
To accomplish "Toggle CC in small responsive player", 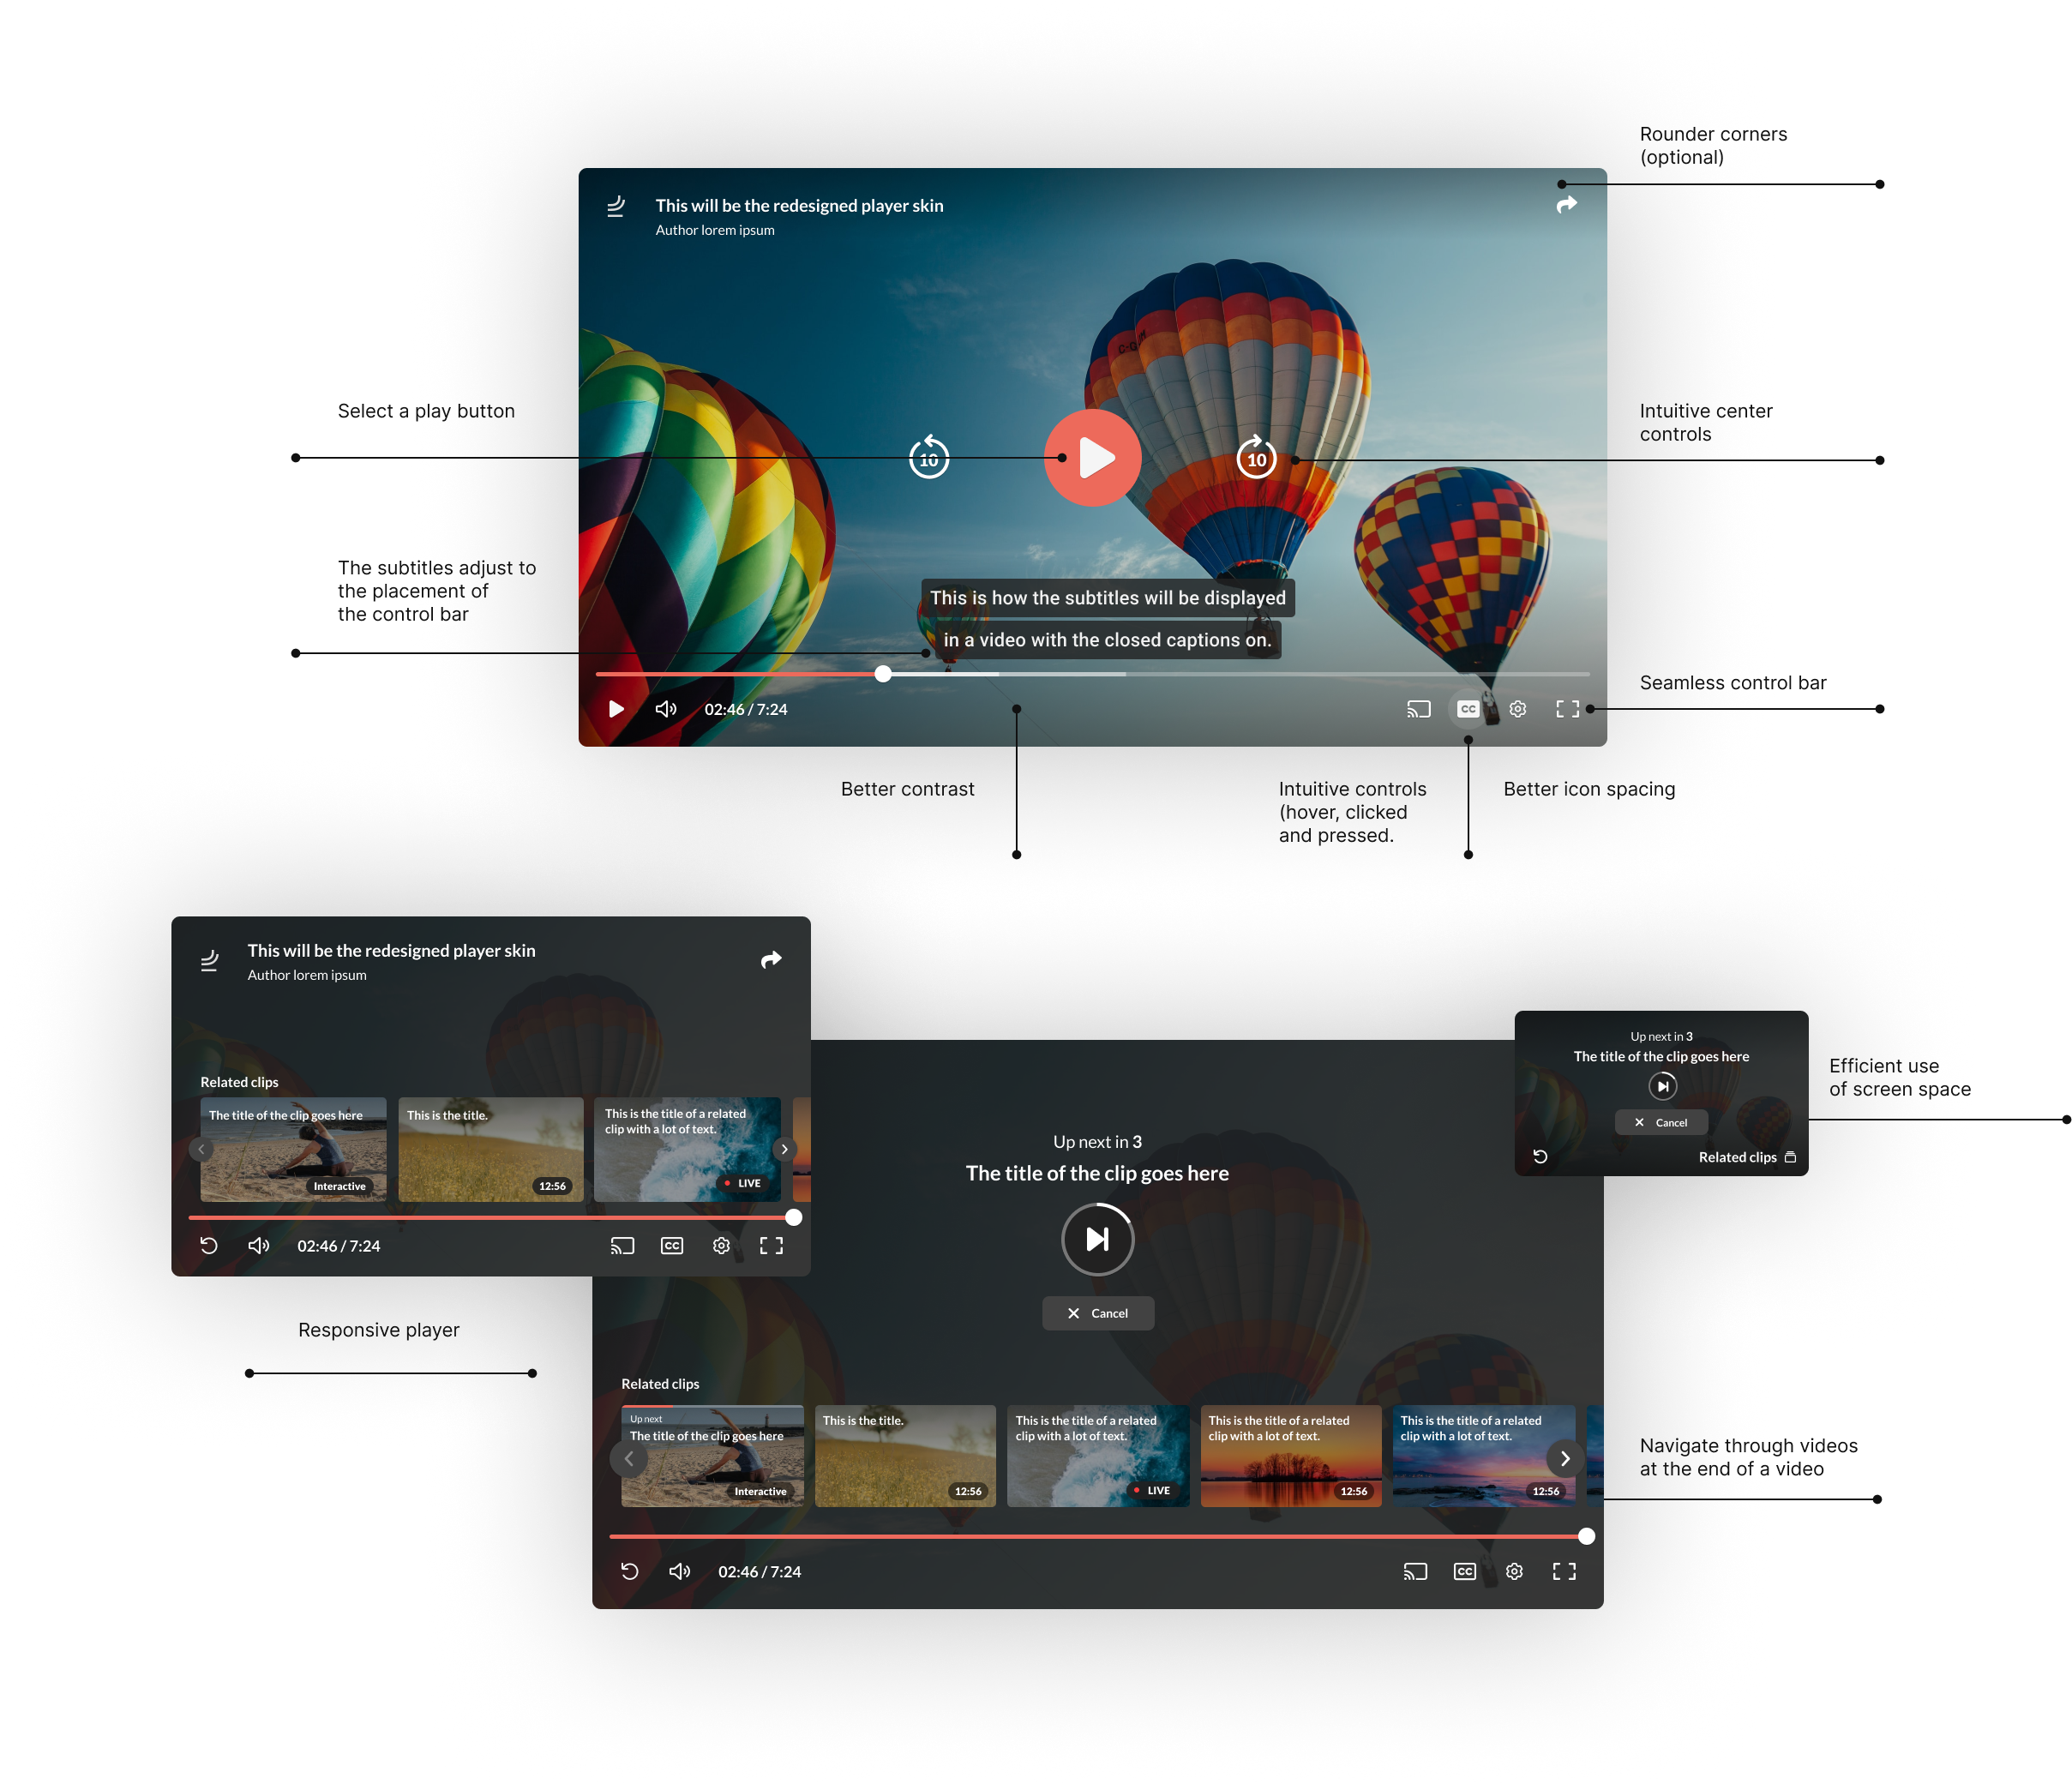I will [x=672, y=1246].
